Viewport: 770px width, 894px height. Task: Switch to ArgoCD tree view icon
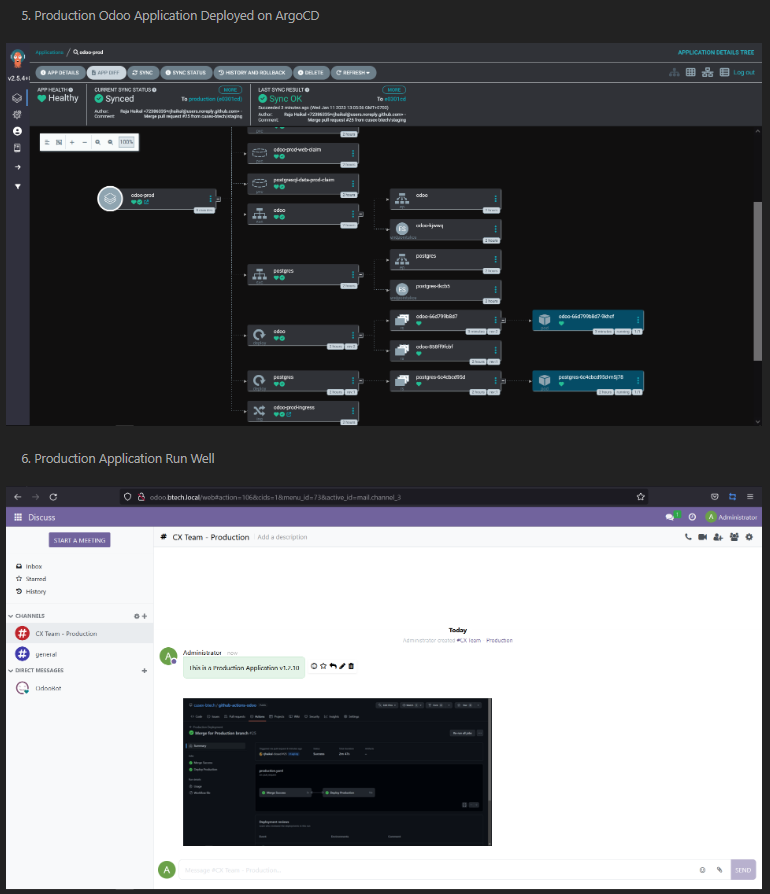tap(674, 72)
